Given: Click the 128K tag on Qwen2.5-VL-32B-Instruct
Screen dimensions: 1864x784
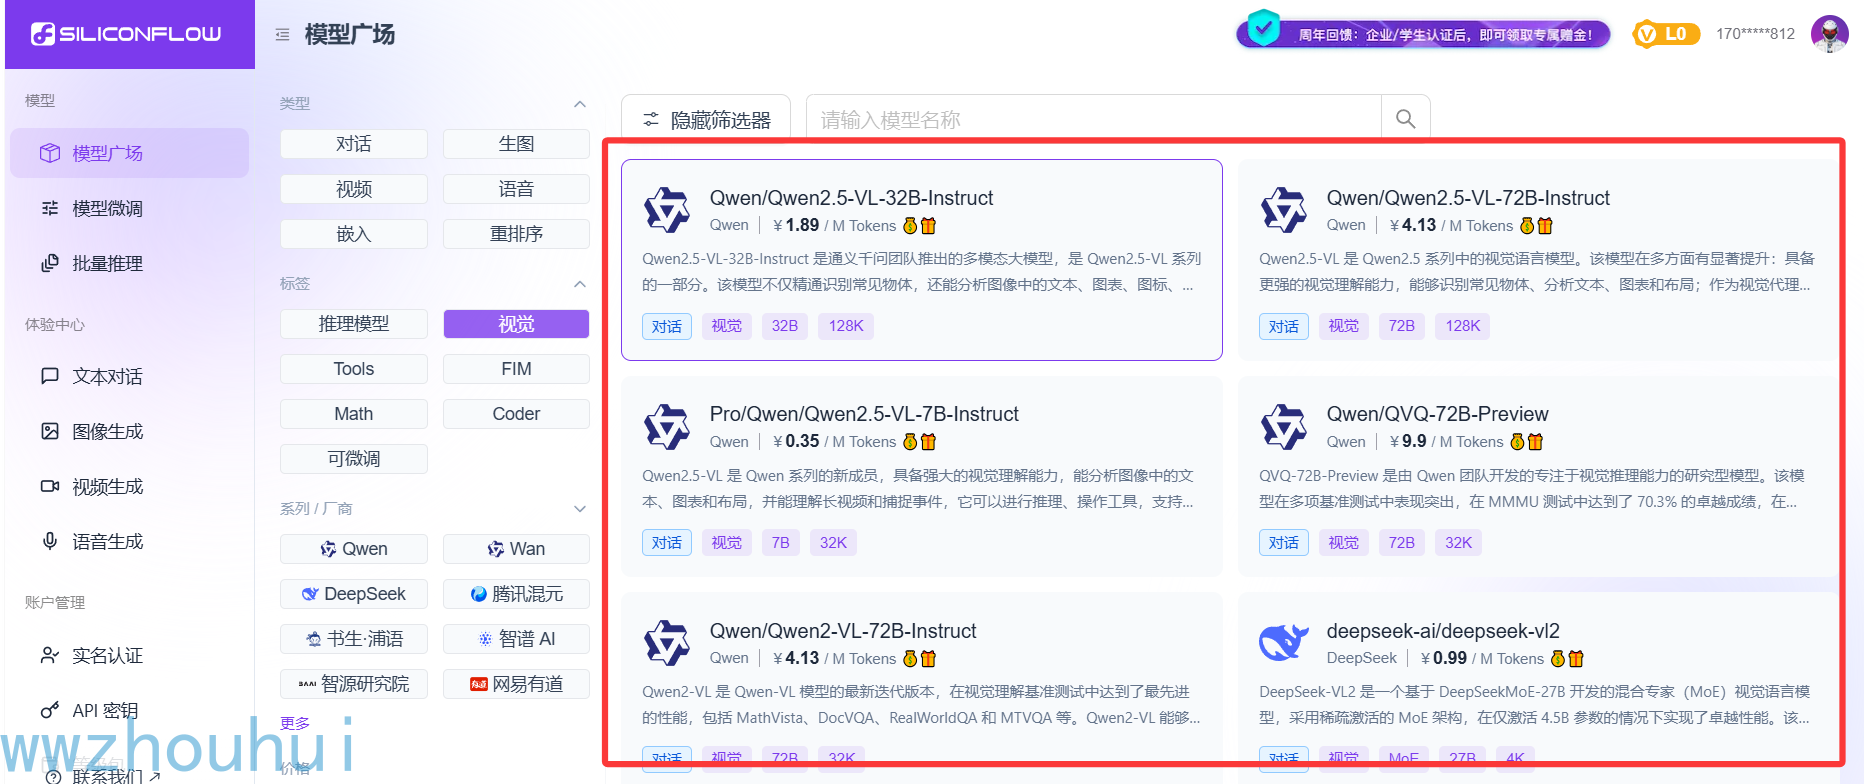Looking at the screenshot, I should [x=846, y=326].
